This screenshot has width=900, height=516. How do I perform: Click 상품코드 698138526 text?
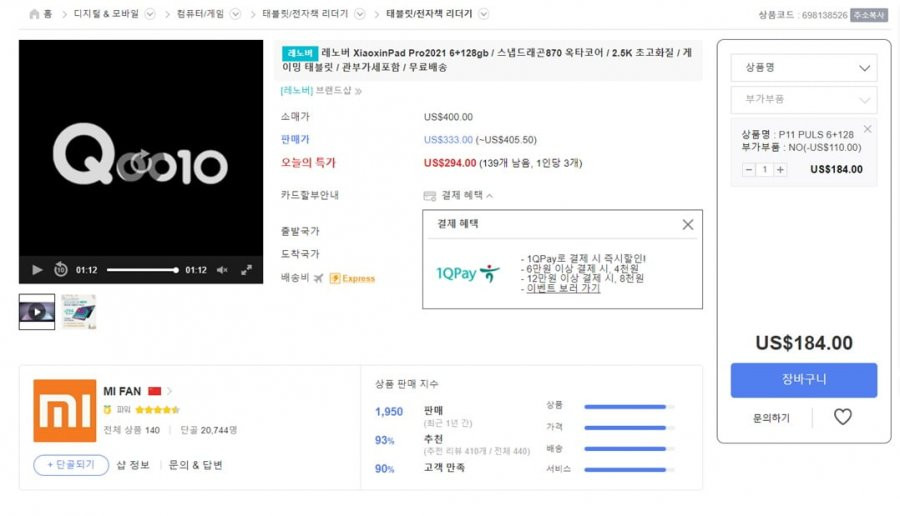tap(802, 15)
